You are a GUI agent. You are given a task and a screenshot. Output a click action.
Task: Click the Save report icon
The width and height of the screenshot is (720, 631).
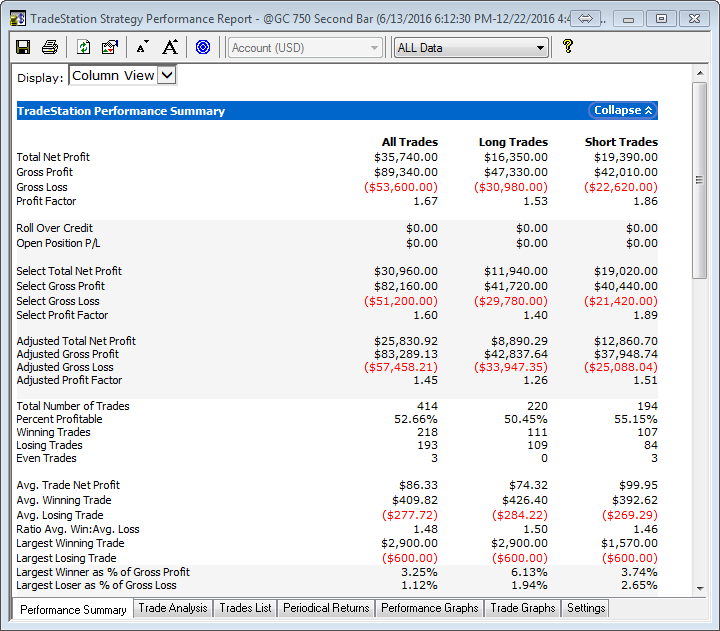[x=24, y=47]
